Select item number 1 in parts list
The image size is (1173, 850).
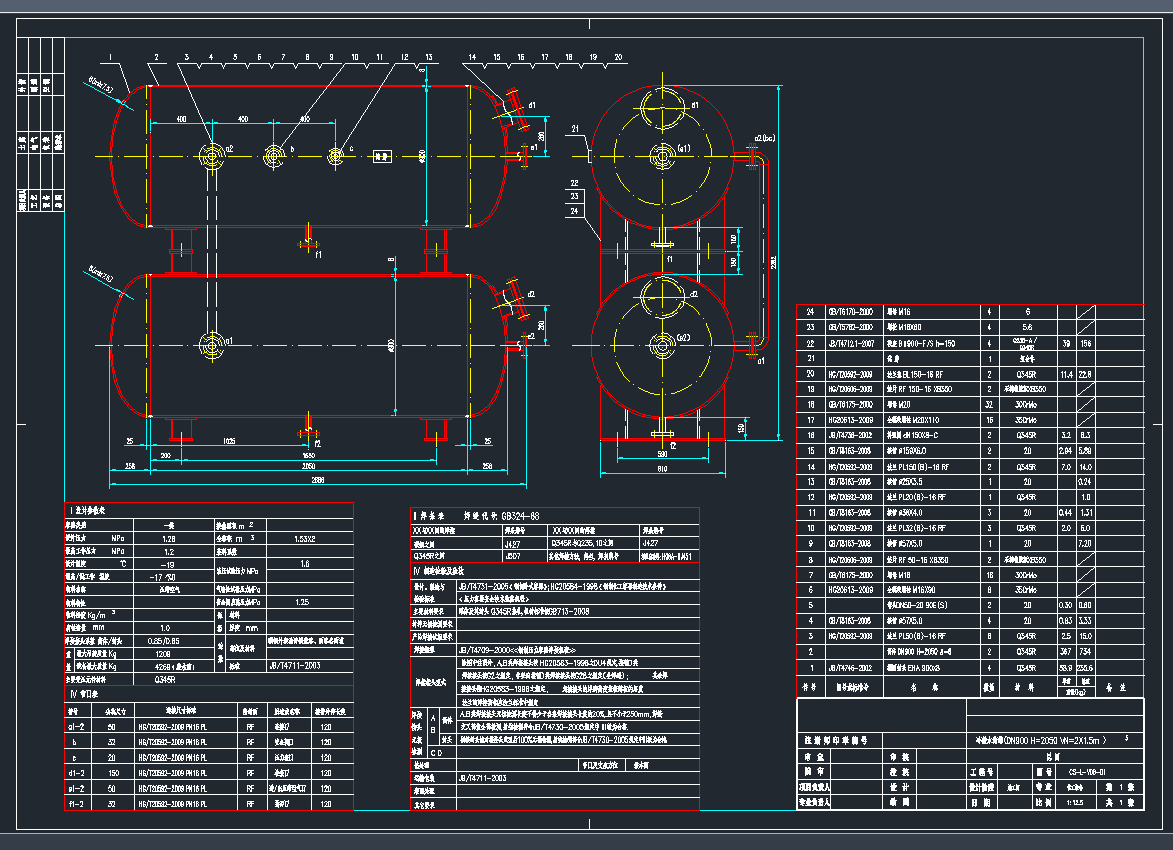click(x=810, y=667)
